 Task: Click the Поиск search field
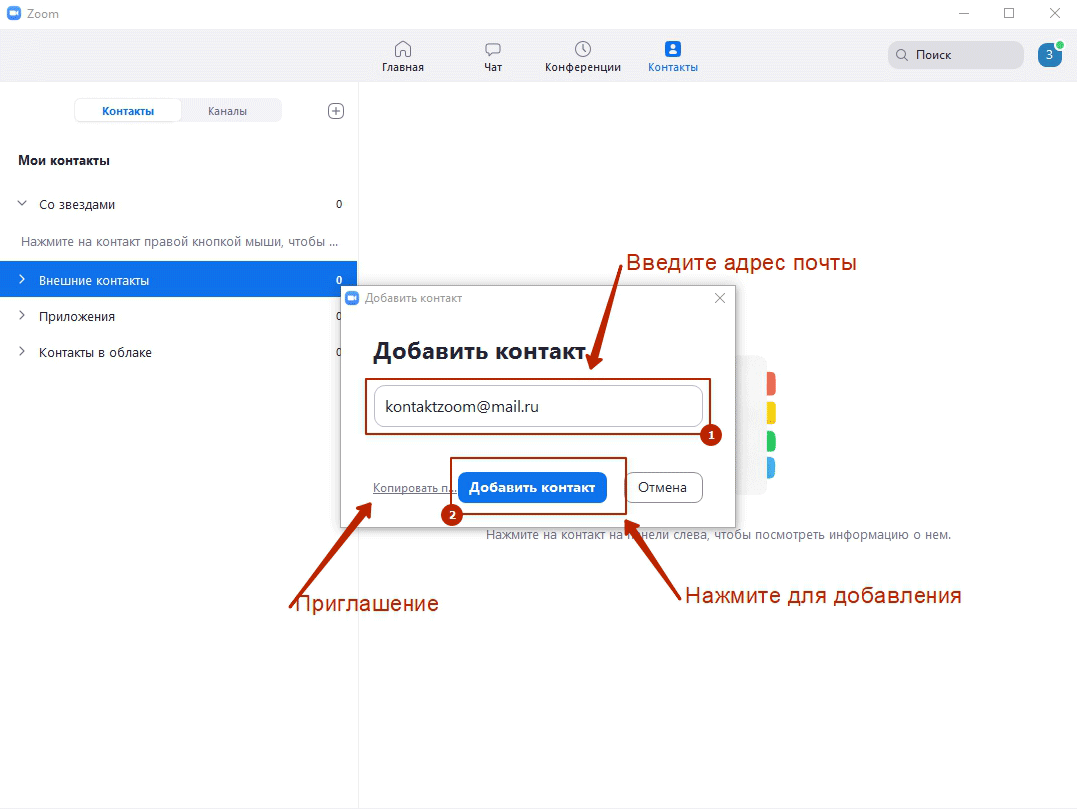tap(955, 55)
